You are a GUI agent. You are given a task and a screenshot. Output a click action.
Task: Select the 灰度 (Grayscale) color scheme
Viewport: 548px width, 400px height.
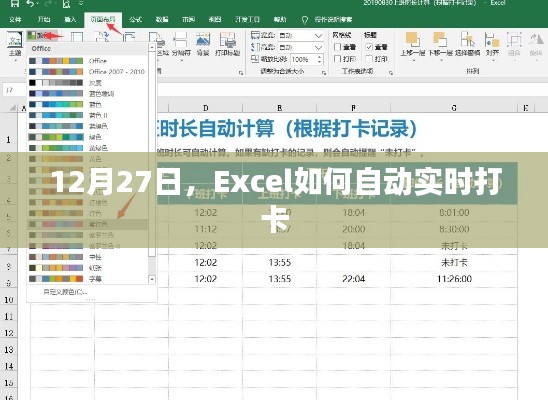[x=87, y=83]
